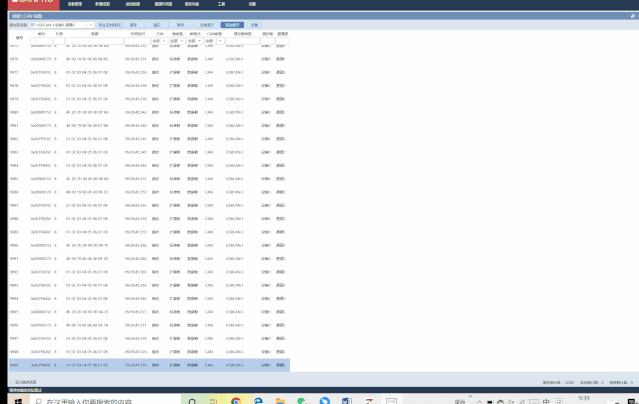Expand the source device USBCAN dropdown
This screenshot has width=639, height=404.
click(90, 25)
